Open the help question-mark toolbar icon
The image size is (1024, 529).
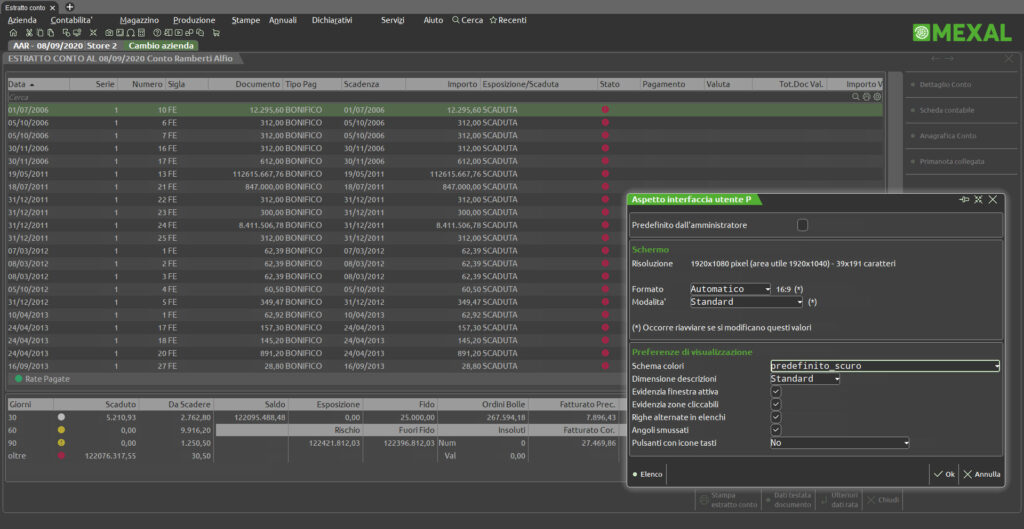coord(157,33)
